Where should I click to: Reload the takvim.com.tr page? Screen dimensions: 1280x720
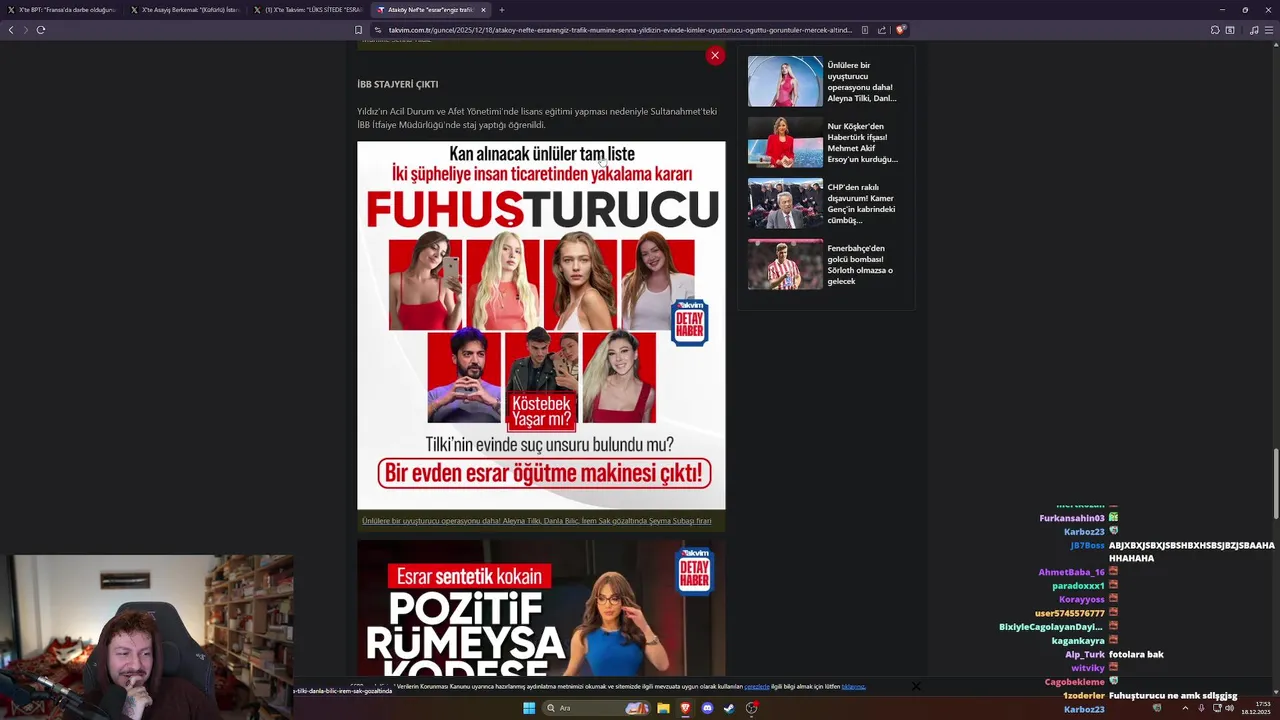pyautogui.click(x=41, y=30)
